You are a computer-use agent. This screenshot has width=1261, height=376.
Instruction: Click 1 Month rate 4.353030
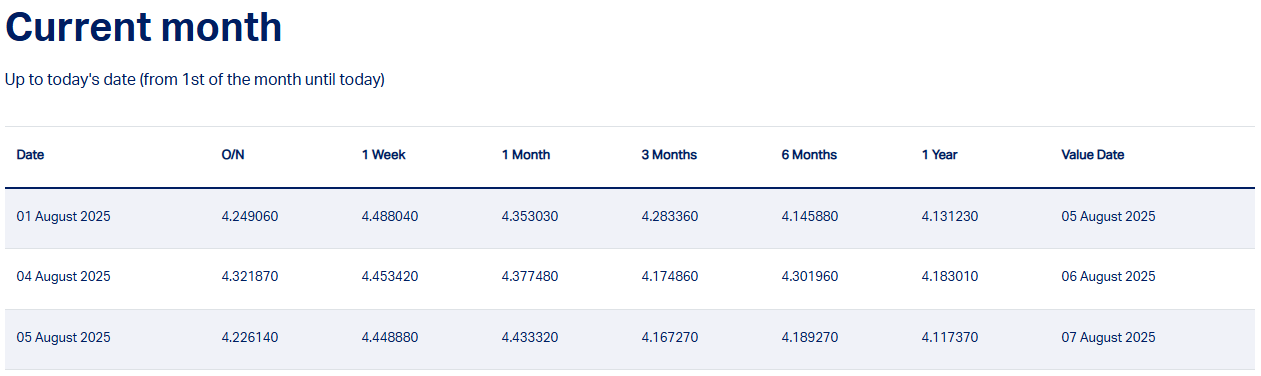click(x=530, y=216)
